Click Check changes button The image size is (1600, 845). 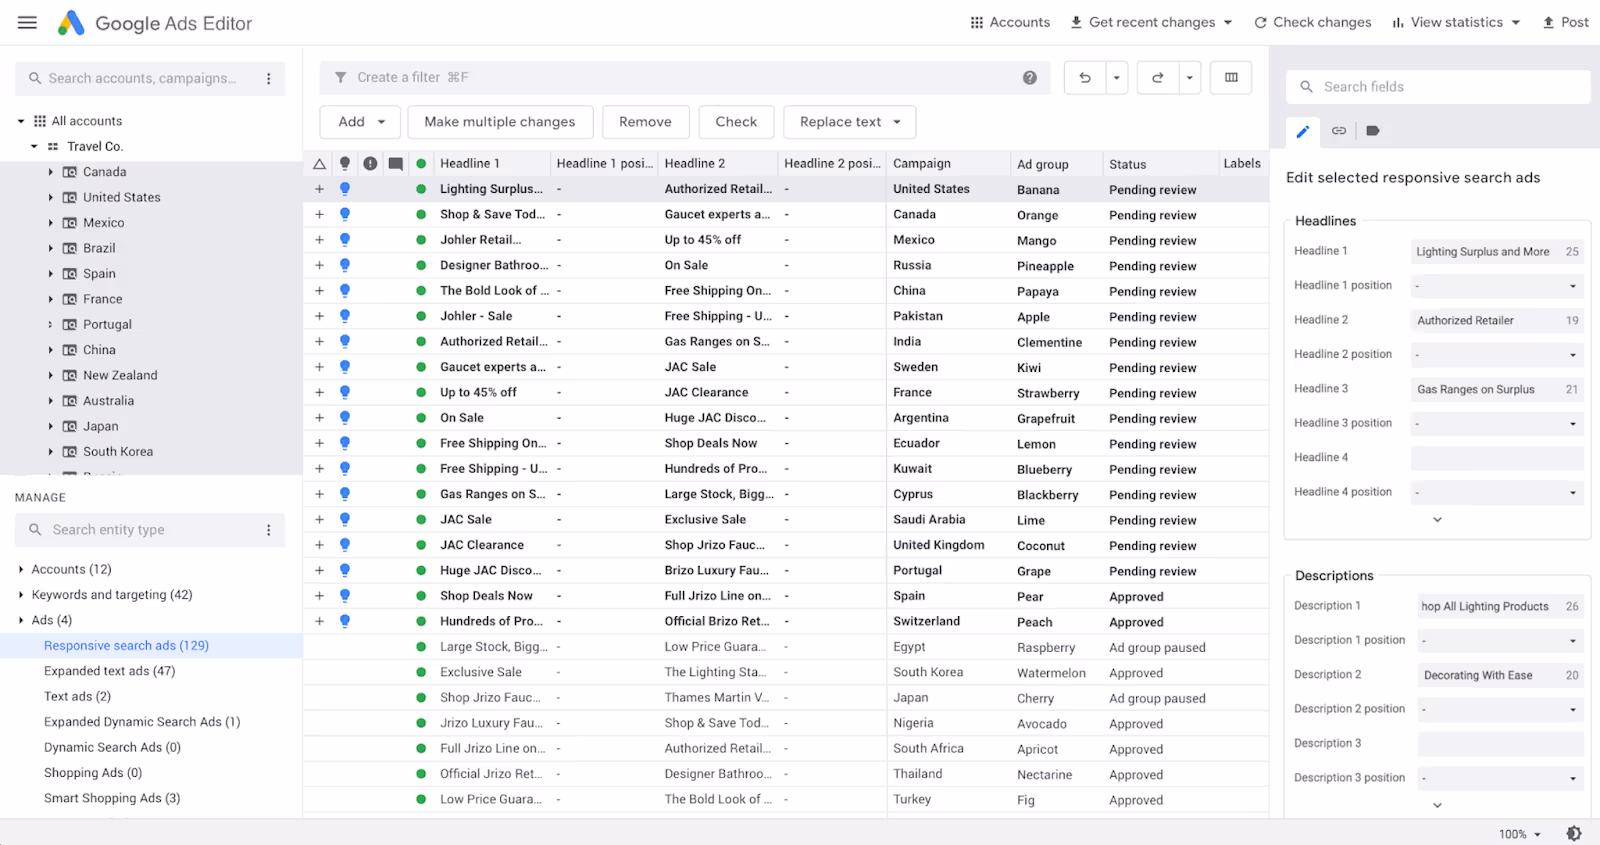(1313, 22)
